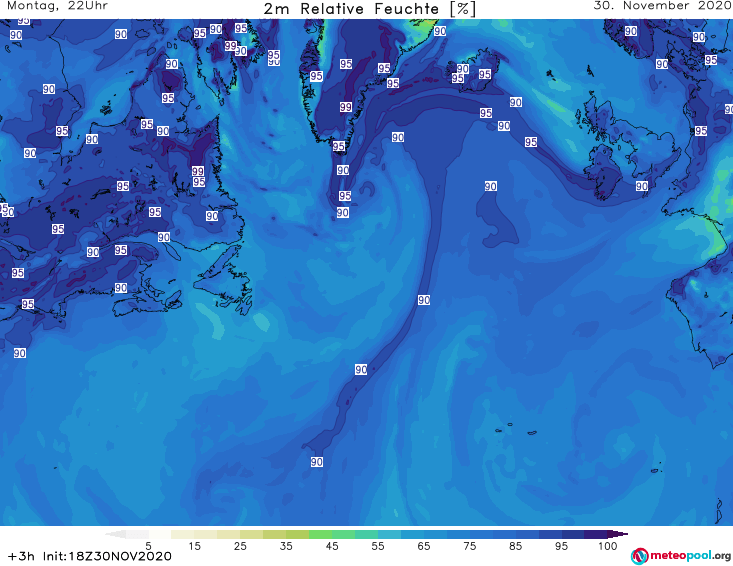Click the color scale tick label '25'

tap(240, 546)
